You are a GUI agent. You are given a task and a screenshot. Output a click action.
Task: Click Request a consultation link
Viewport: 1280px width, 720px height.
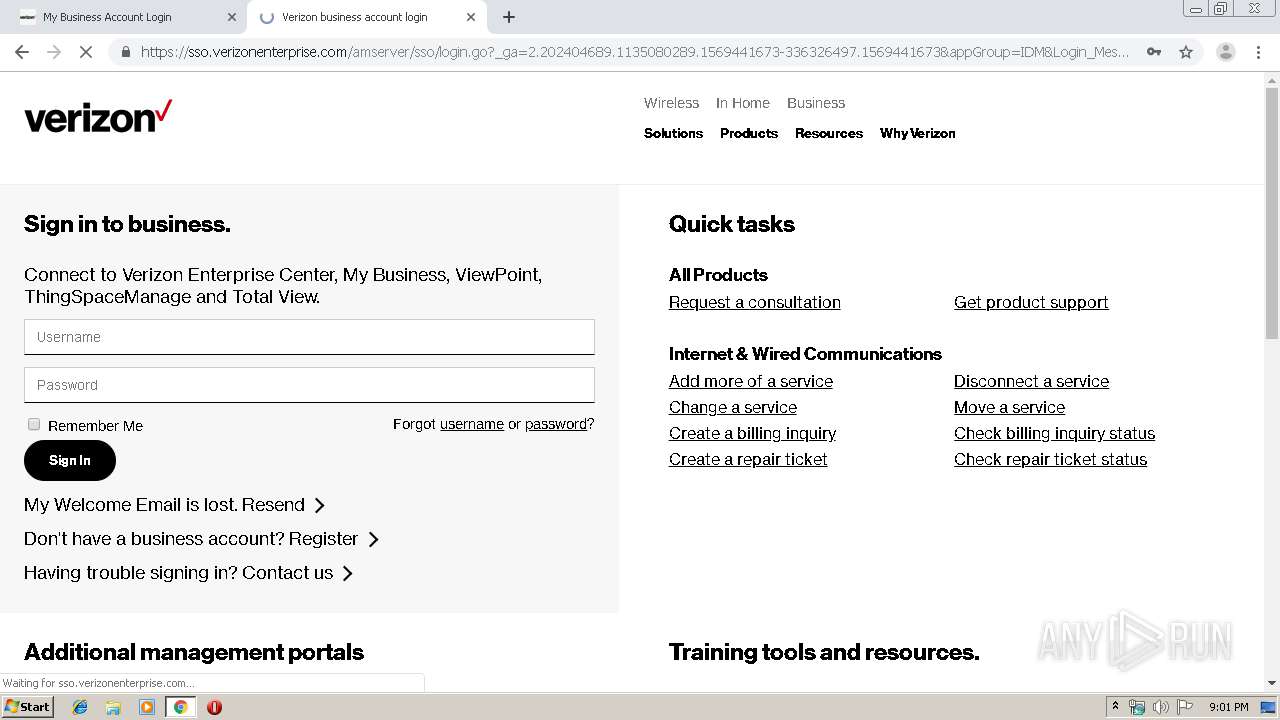tap(755, 302)
